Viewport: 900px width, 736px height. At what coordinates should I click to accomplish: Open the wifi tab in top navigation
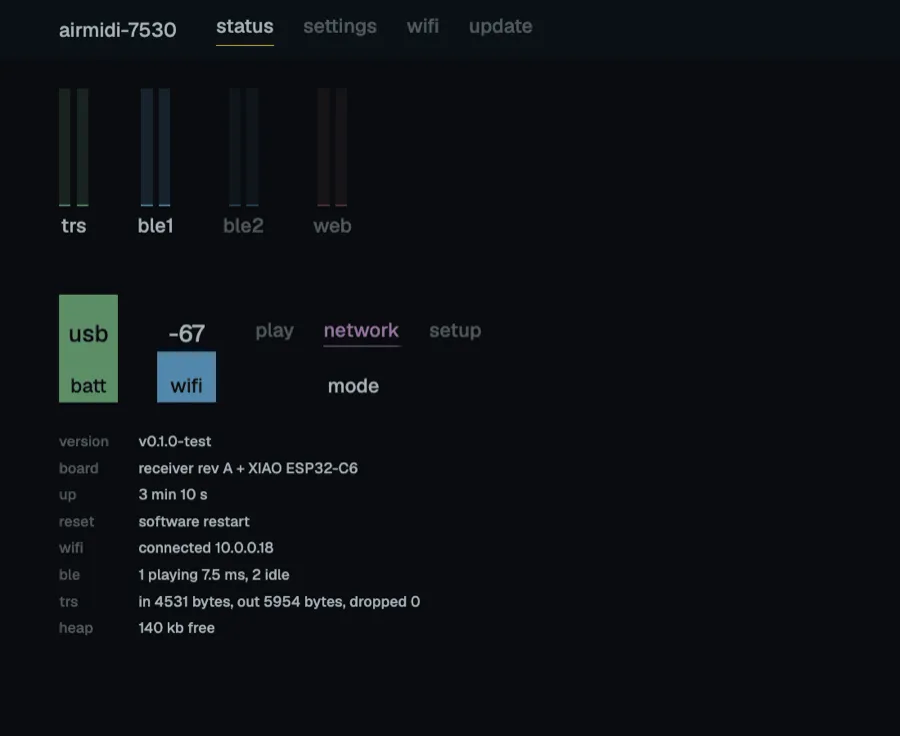pos(422,26)
